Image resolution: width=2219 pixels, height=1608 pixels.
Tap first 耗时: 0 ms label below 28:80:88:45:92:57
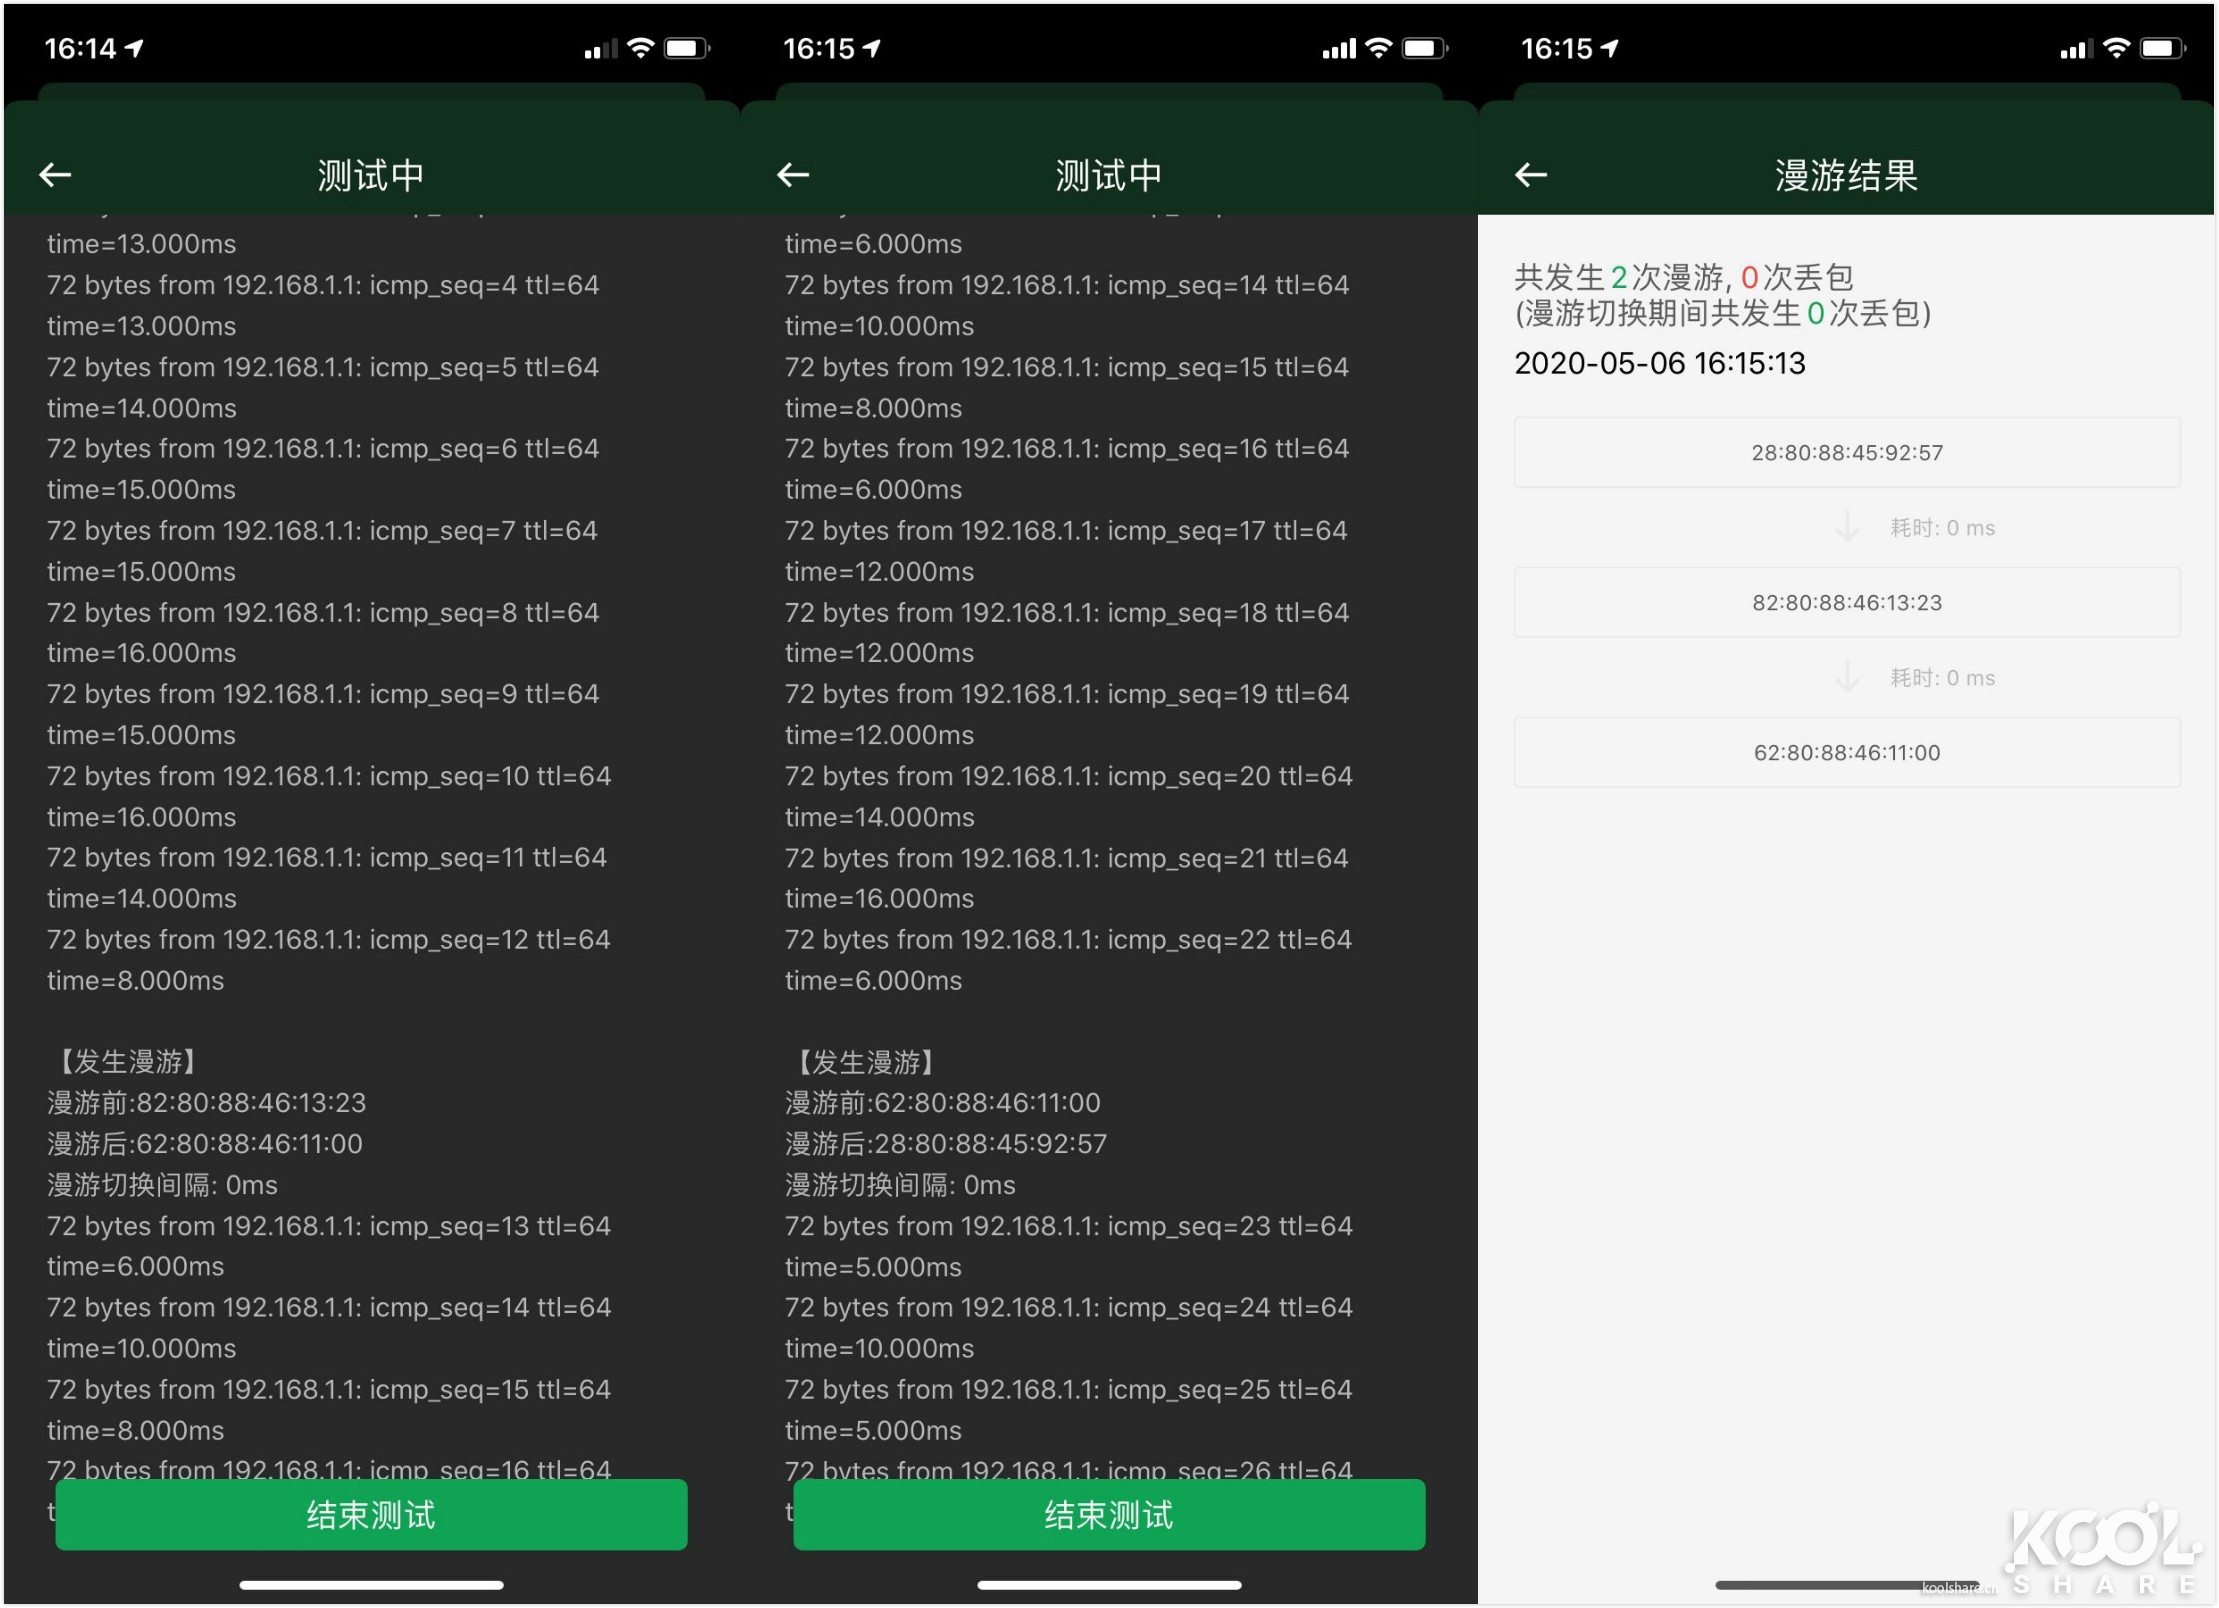[x=1942, y=528]
